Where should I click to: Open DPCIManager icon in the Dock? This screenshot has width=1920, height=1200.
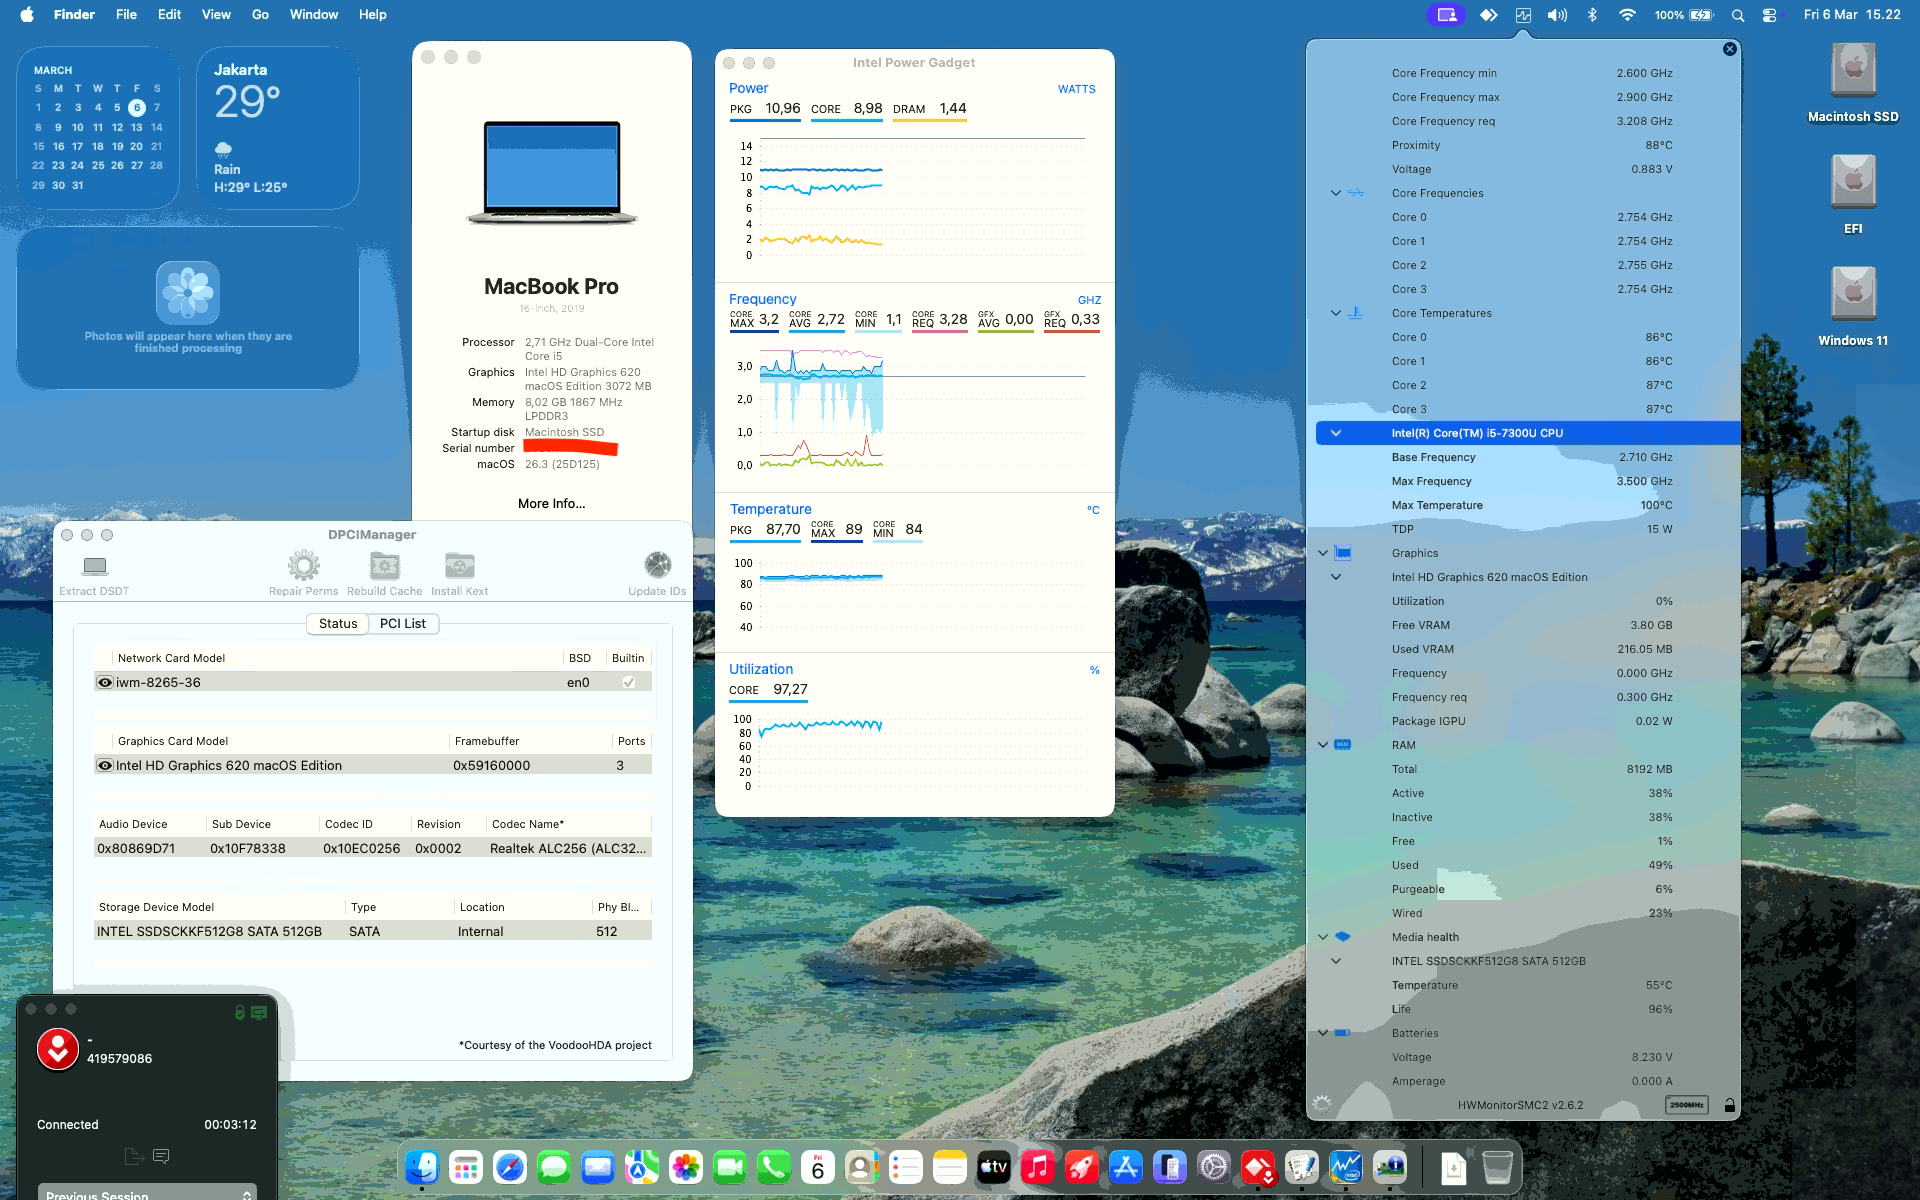(x=1389, y=1167)
